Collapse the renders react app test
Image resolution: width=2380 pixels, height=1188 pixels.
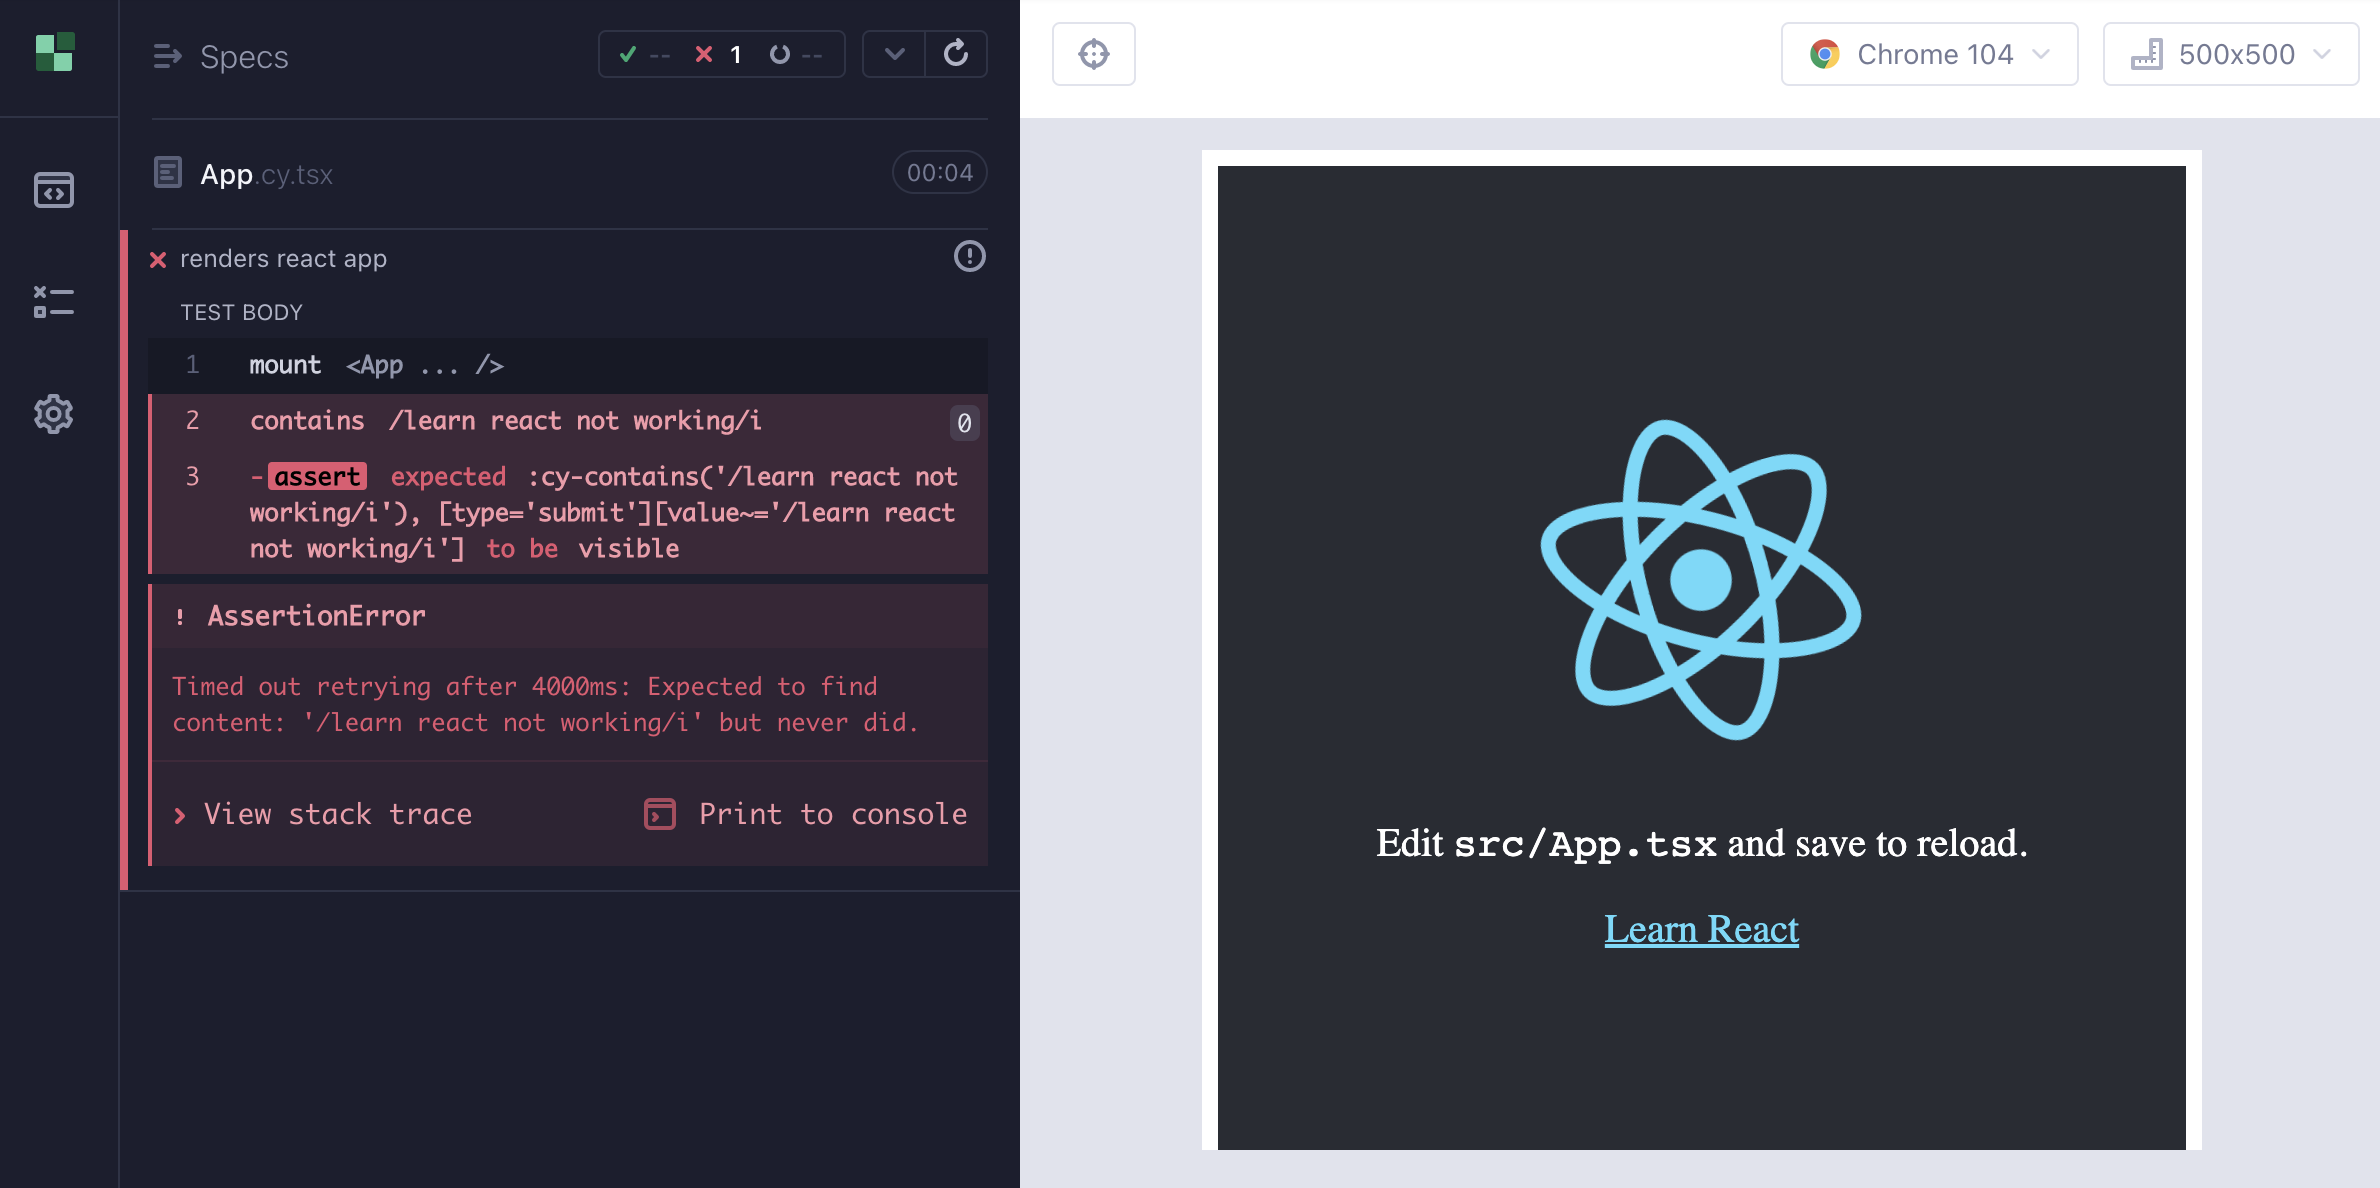coord(283,259)
